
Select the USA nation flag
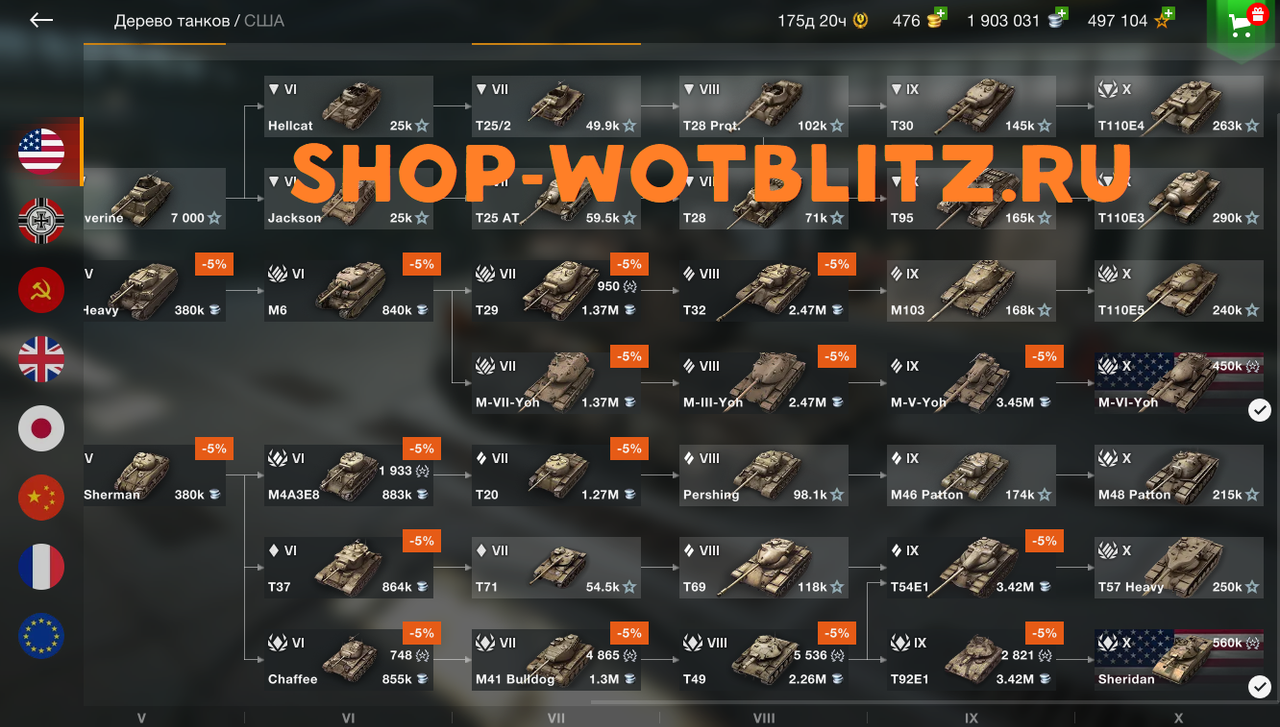coord(41,151)
